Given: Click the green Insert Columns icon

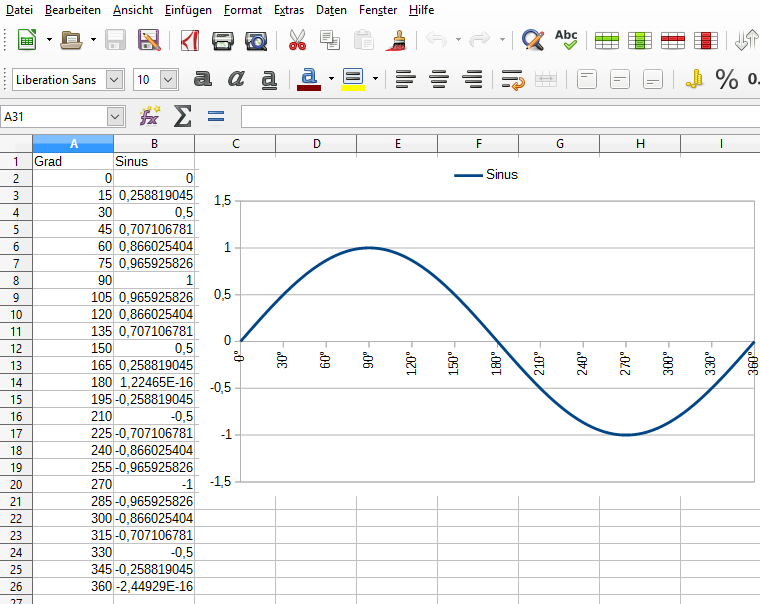Looking at the screenshot, I should (640, 41).
